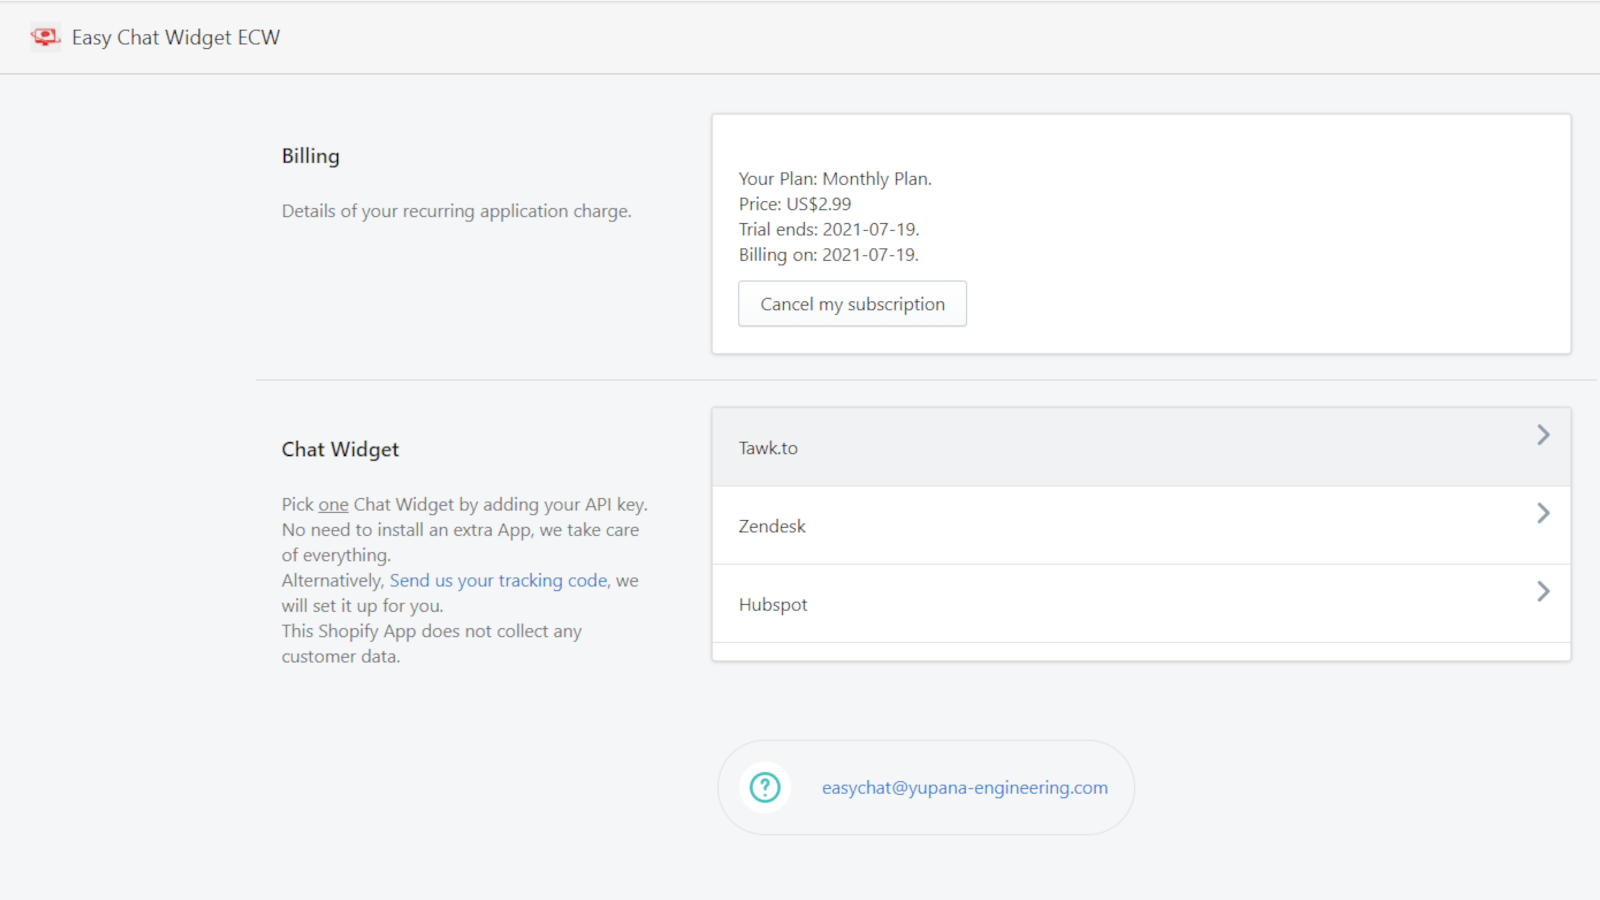The image size is (1600, 900).
Task: Click the Hubspot row chevron
Action: (1542, 591)
